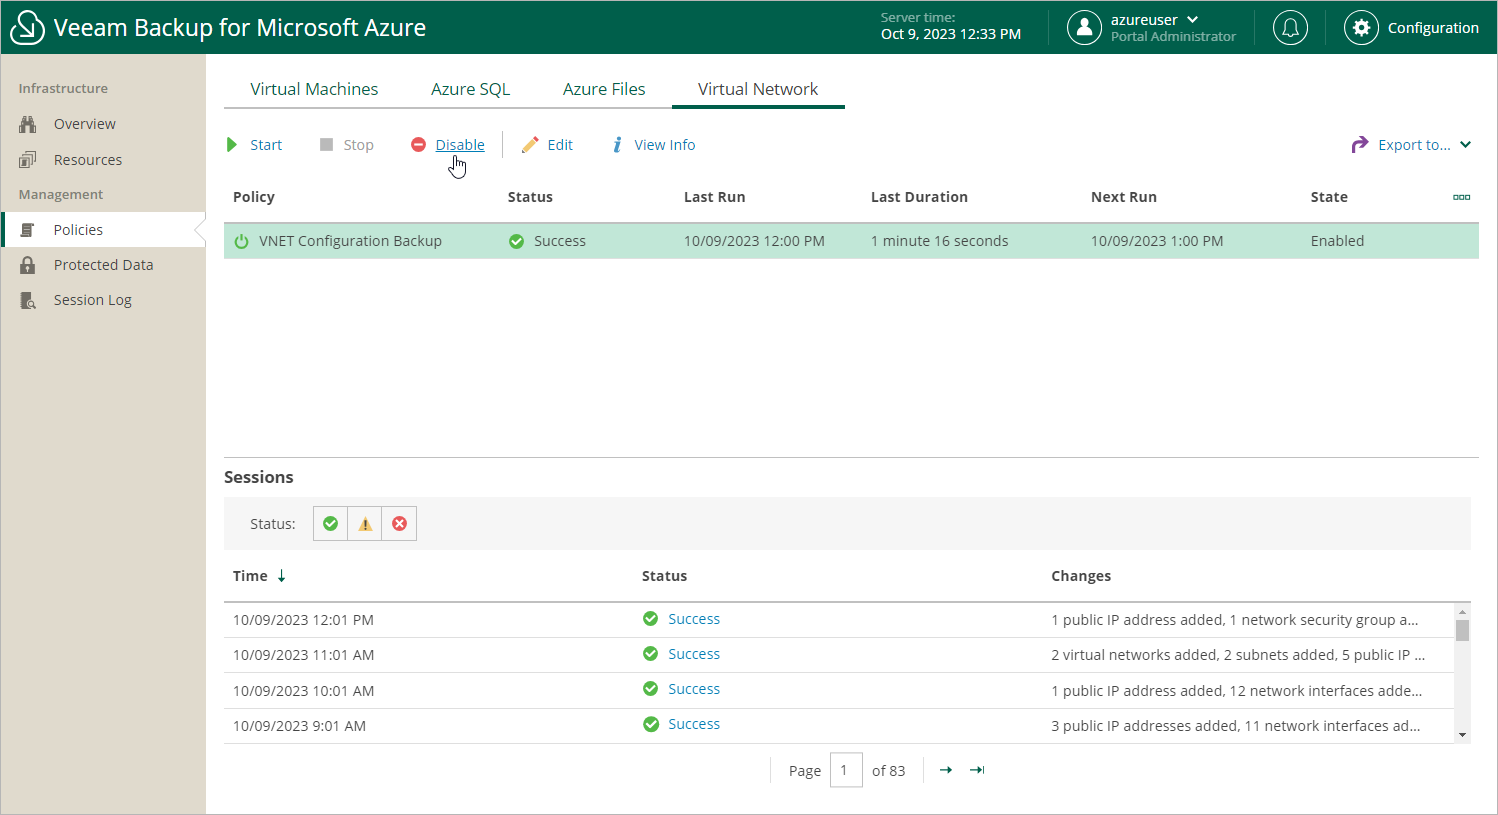Sort by the Last Run column
The width and height of the screenshot is (1498, 815).
point(714,197)
